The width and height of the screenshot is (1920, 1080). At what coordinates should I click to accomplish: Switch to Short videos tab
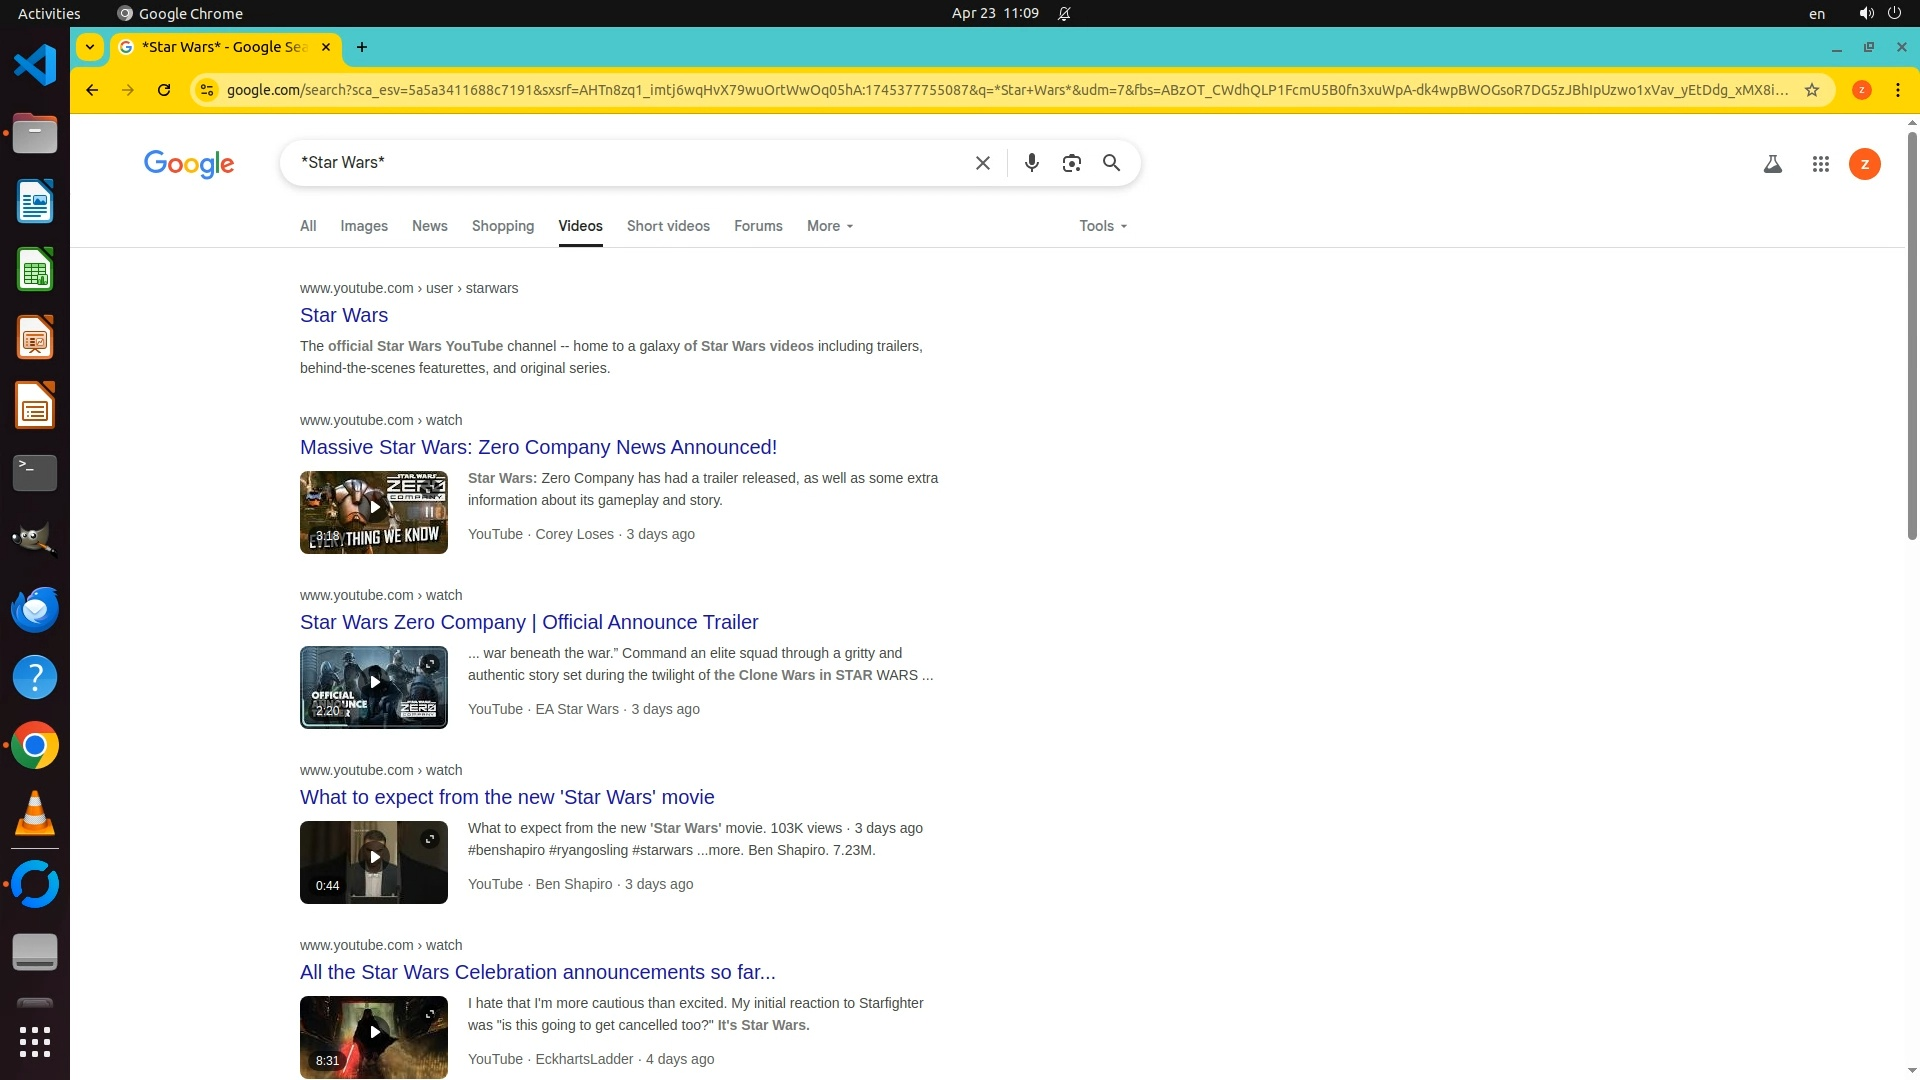pyautogui.click(x=668, y=226)
